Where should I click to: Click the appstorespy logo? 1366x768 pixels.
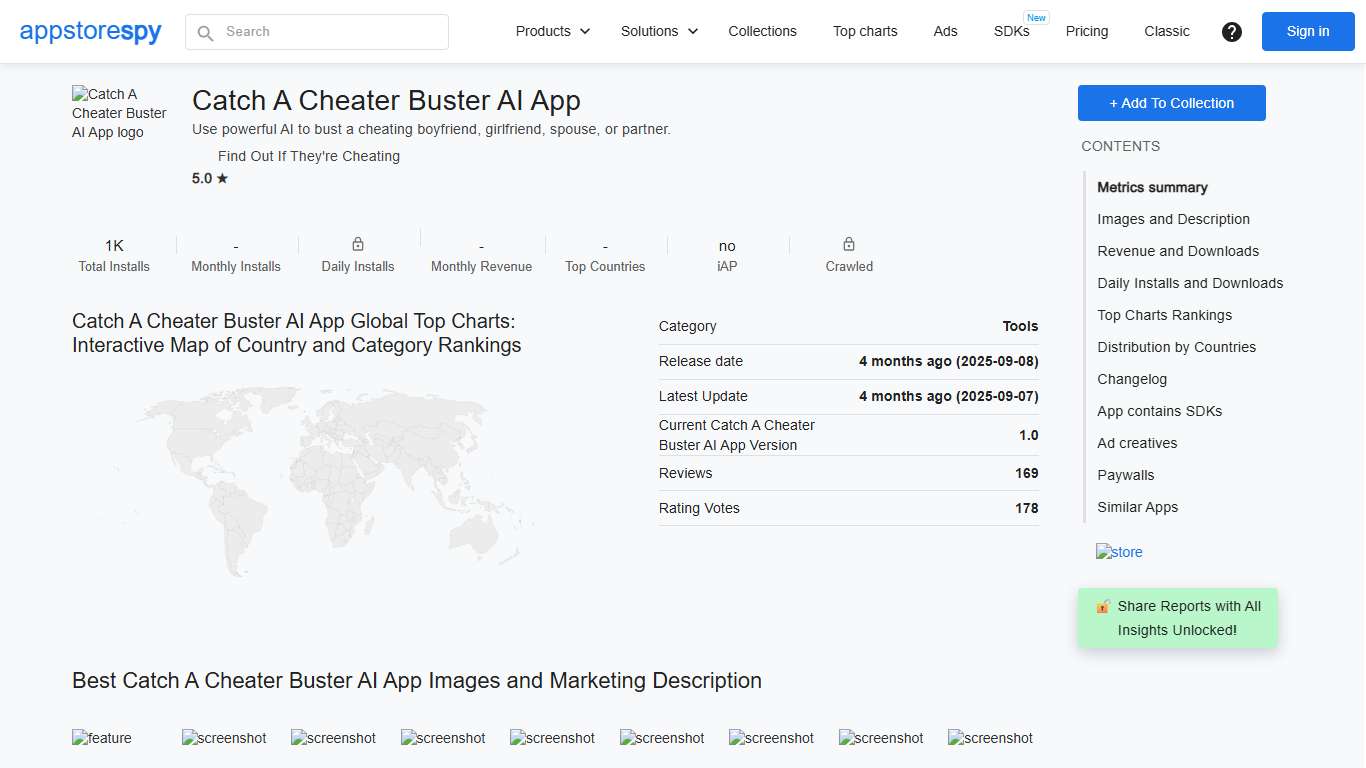[90, 31]
